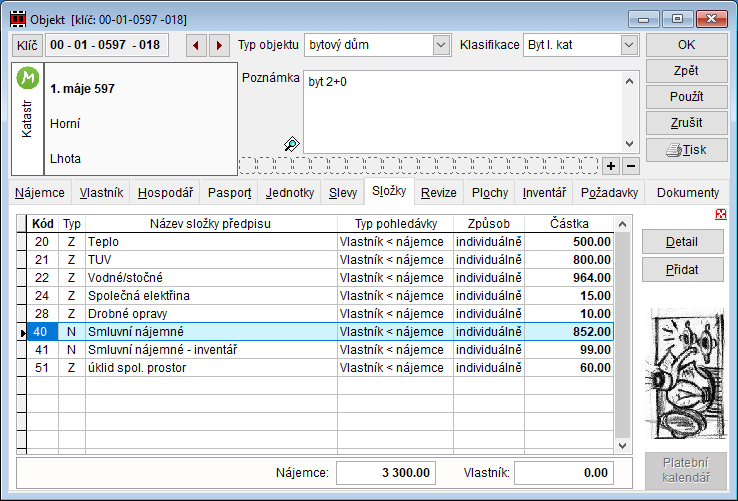Open the Revize tab
Viewport: 738px width, 501px height.
[439, 193]
